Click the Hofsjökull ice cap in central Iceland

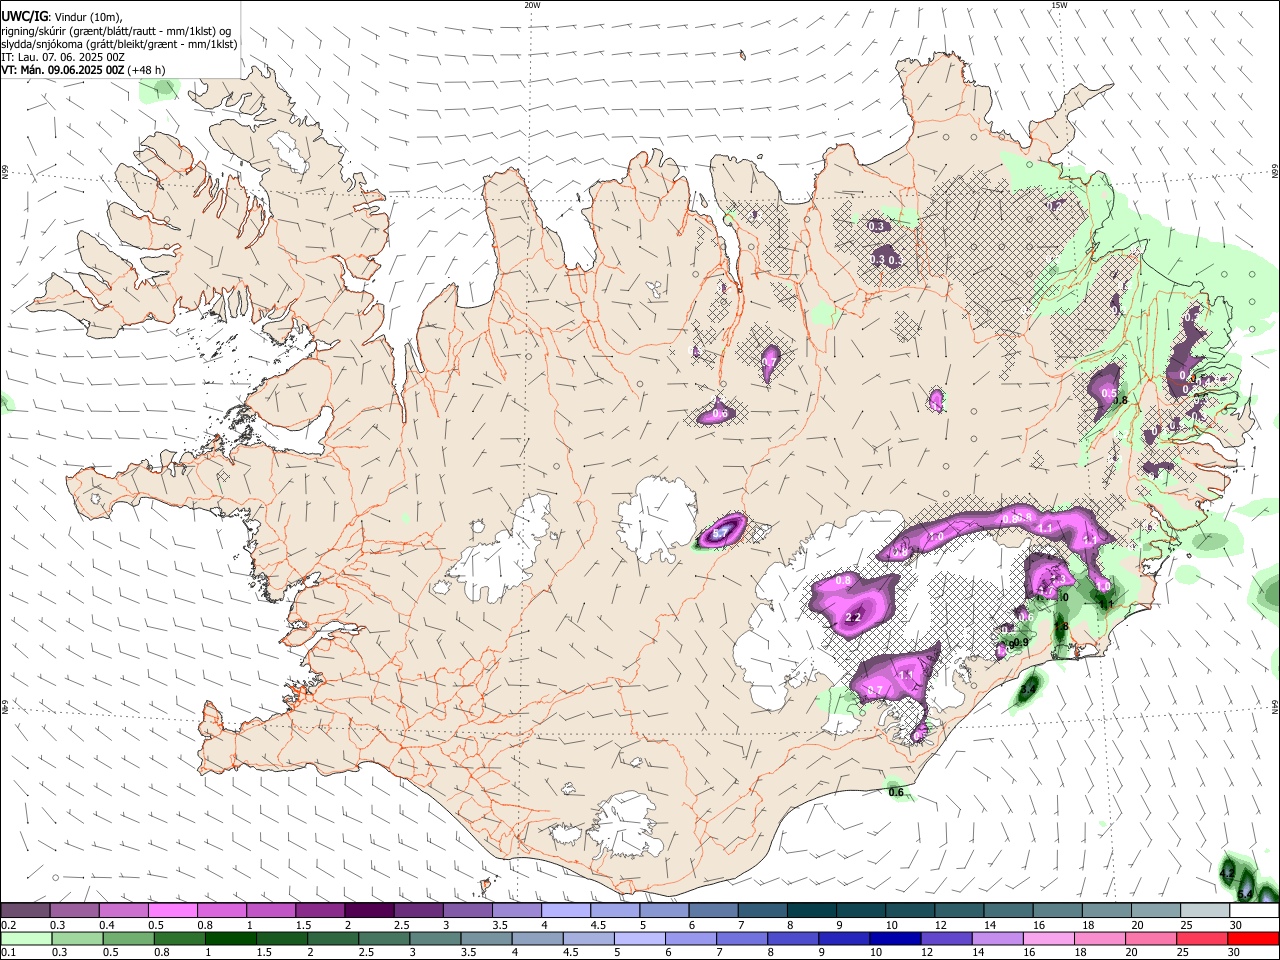(658, 518)
